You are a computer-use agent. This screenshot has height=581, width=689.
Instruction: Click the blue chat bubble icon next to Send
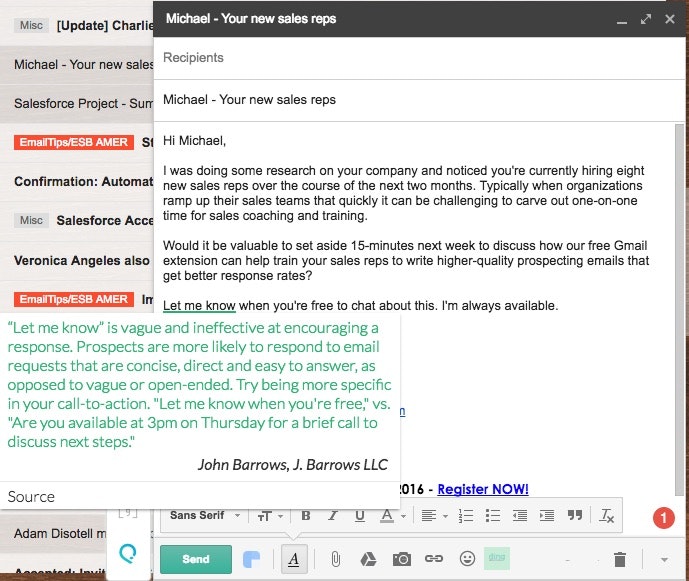[251, 559]
